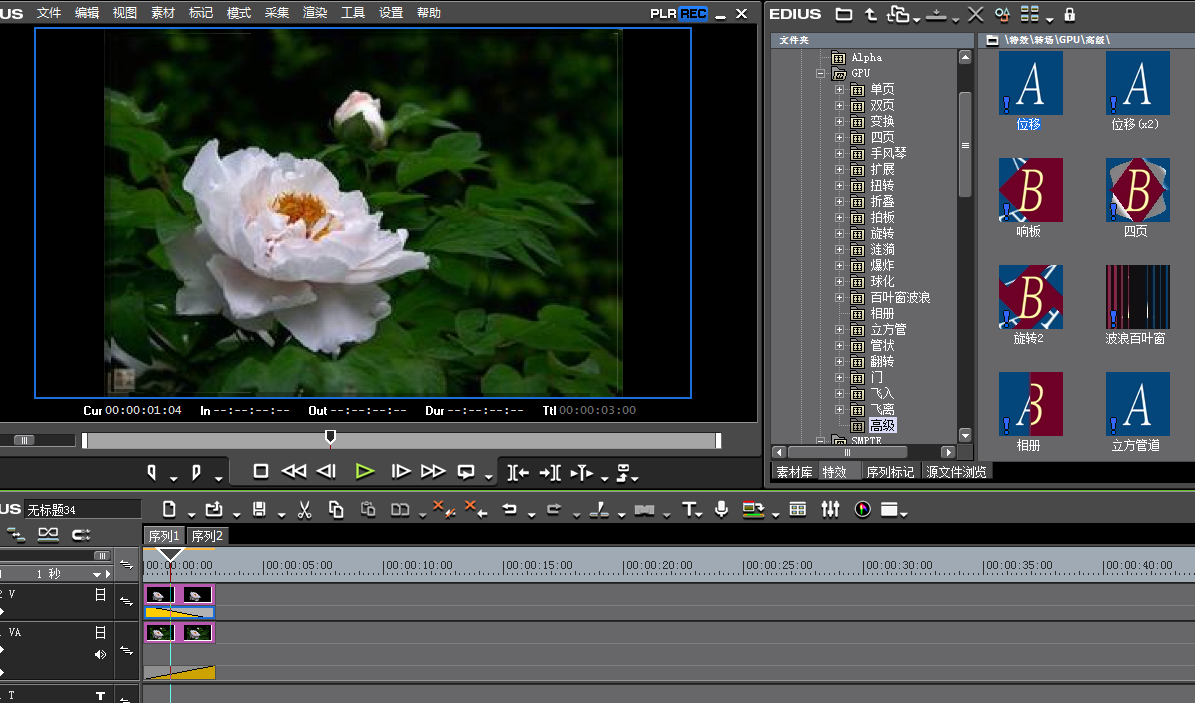Screen dimensions: 1195x703
Task: Open the 渲染 menu
Action: pyautogui.click(x=315, y=13)
